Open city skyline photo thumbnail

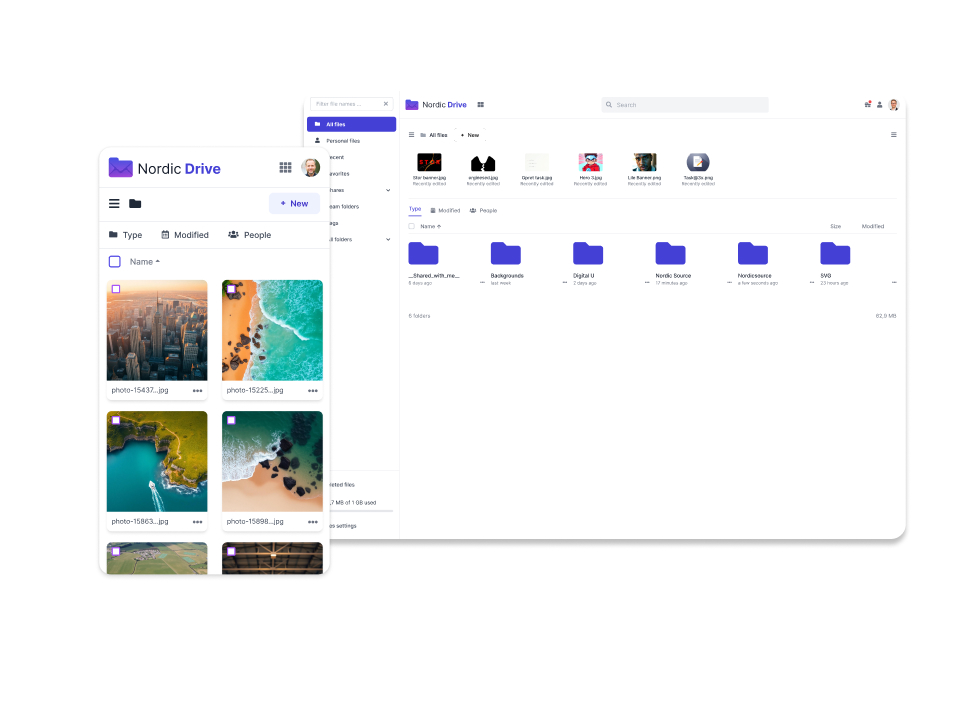point(157,330)
